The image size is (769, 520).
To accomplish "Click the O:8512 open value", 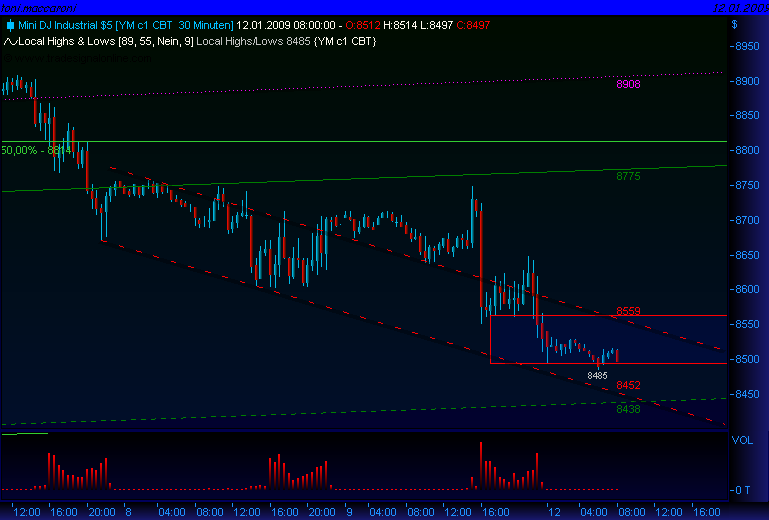I will pyautogui.click(x=362, y=25).
